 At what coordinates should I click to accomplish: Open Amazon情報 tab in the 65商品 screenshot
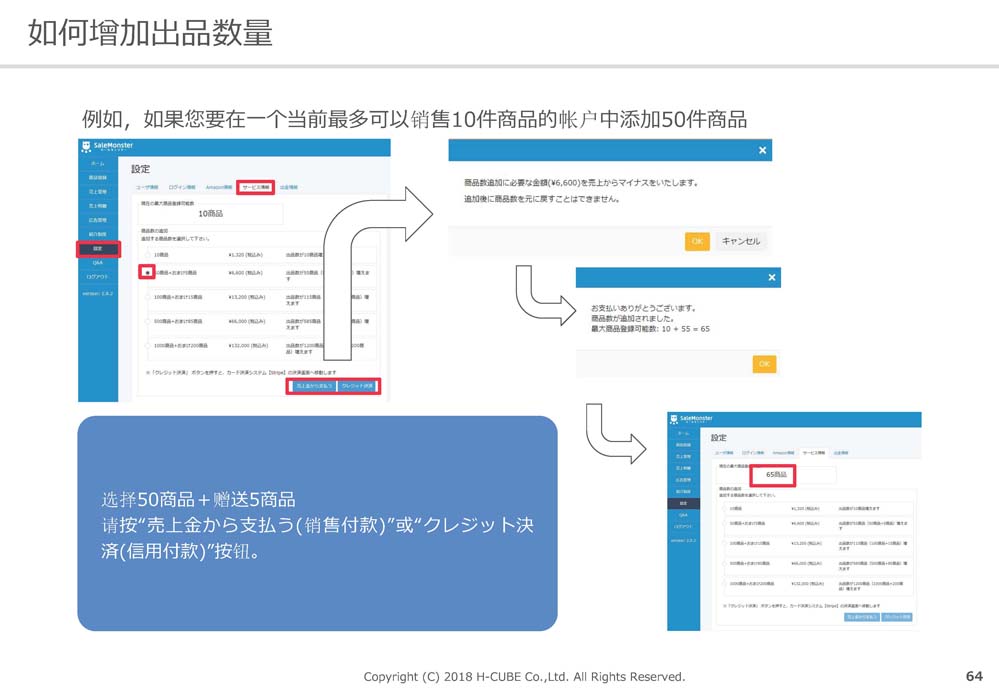tap(783, 453)
